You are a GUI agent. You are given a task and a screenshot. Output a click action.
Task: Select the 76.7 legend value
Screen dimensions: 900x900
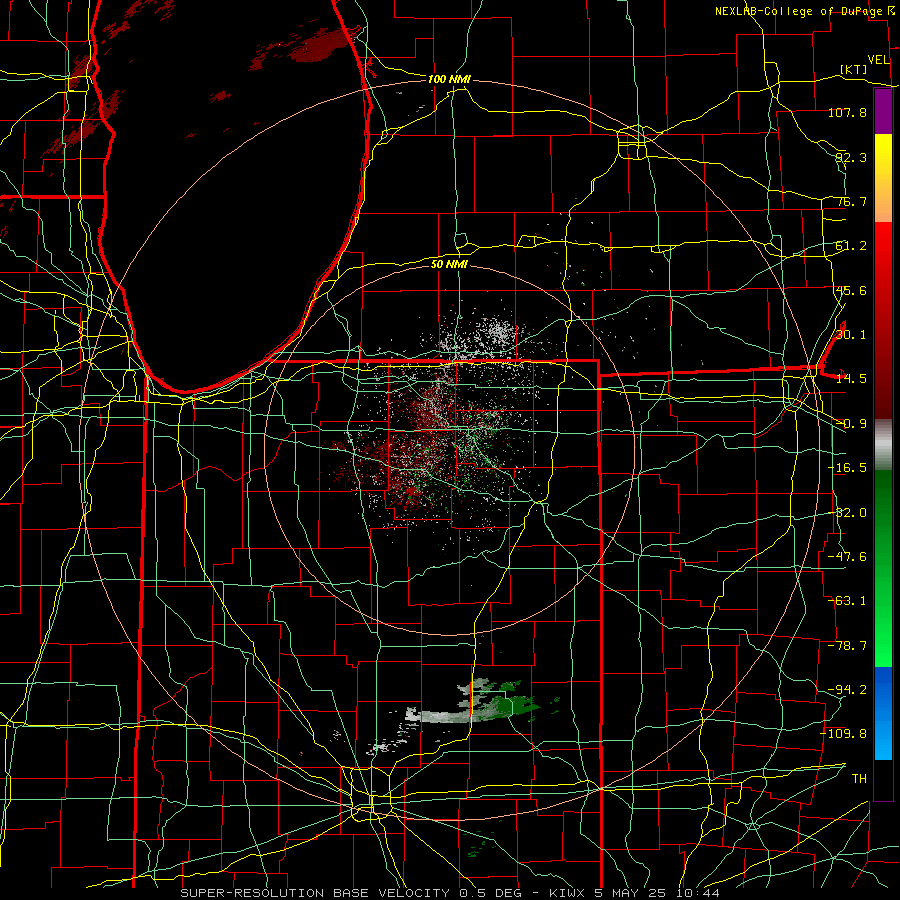click(x=851, y=201)
